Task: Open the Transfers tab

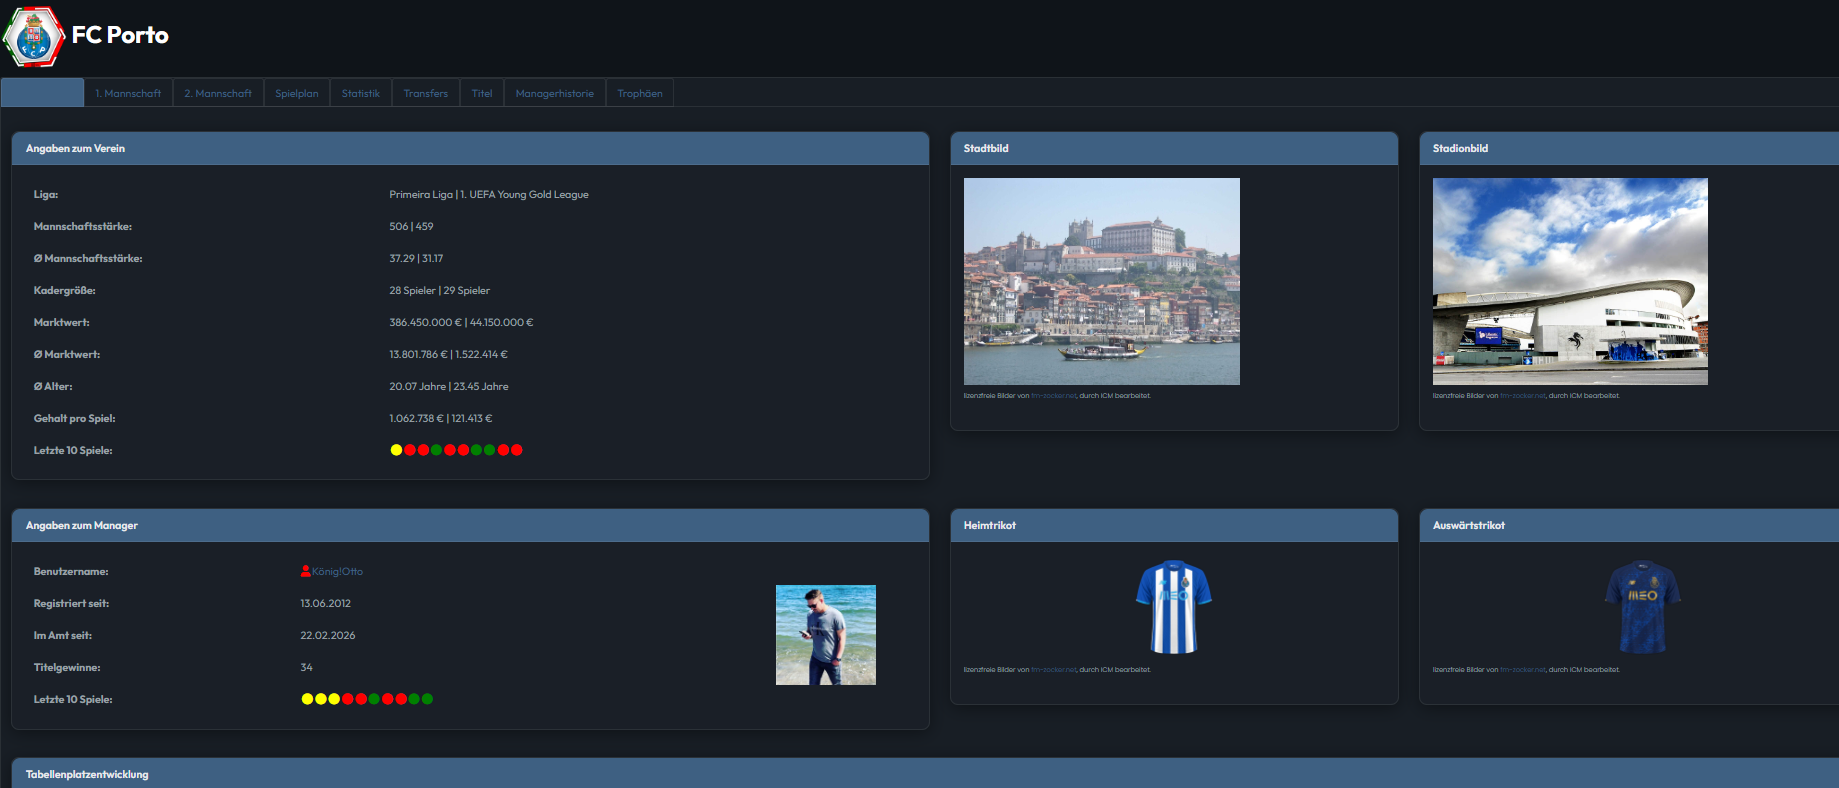Action: coord(425,93)
